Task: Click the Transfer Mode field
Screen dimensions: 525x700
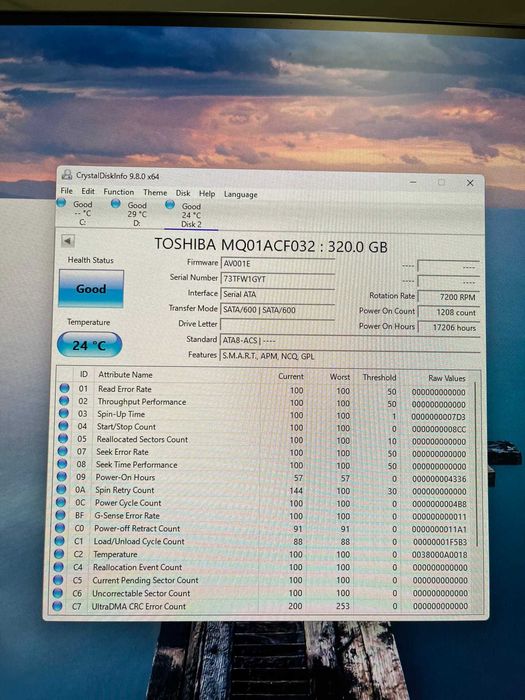Action: tap(278, 309)
